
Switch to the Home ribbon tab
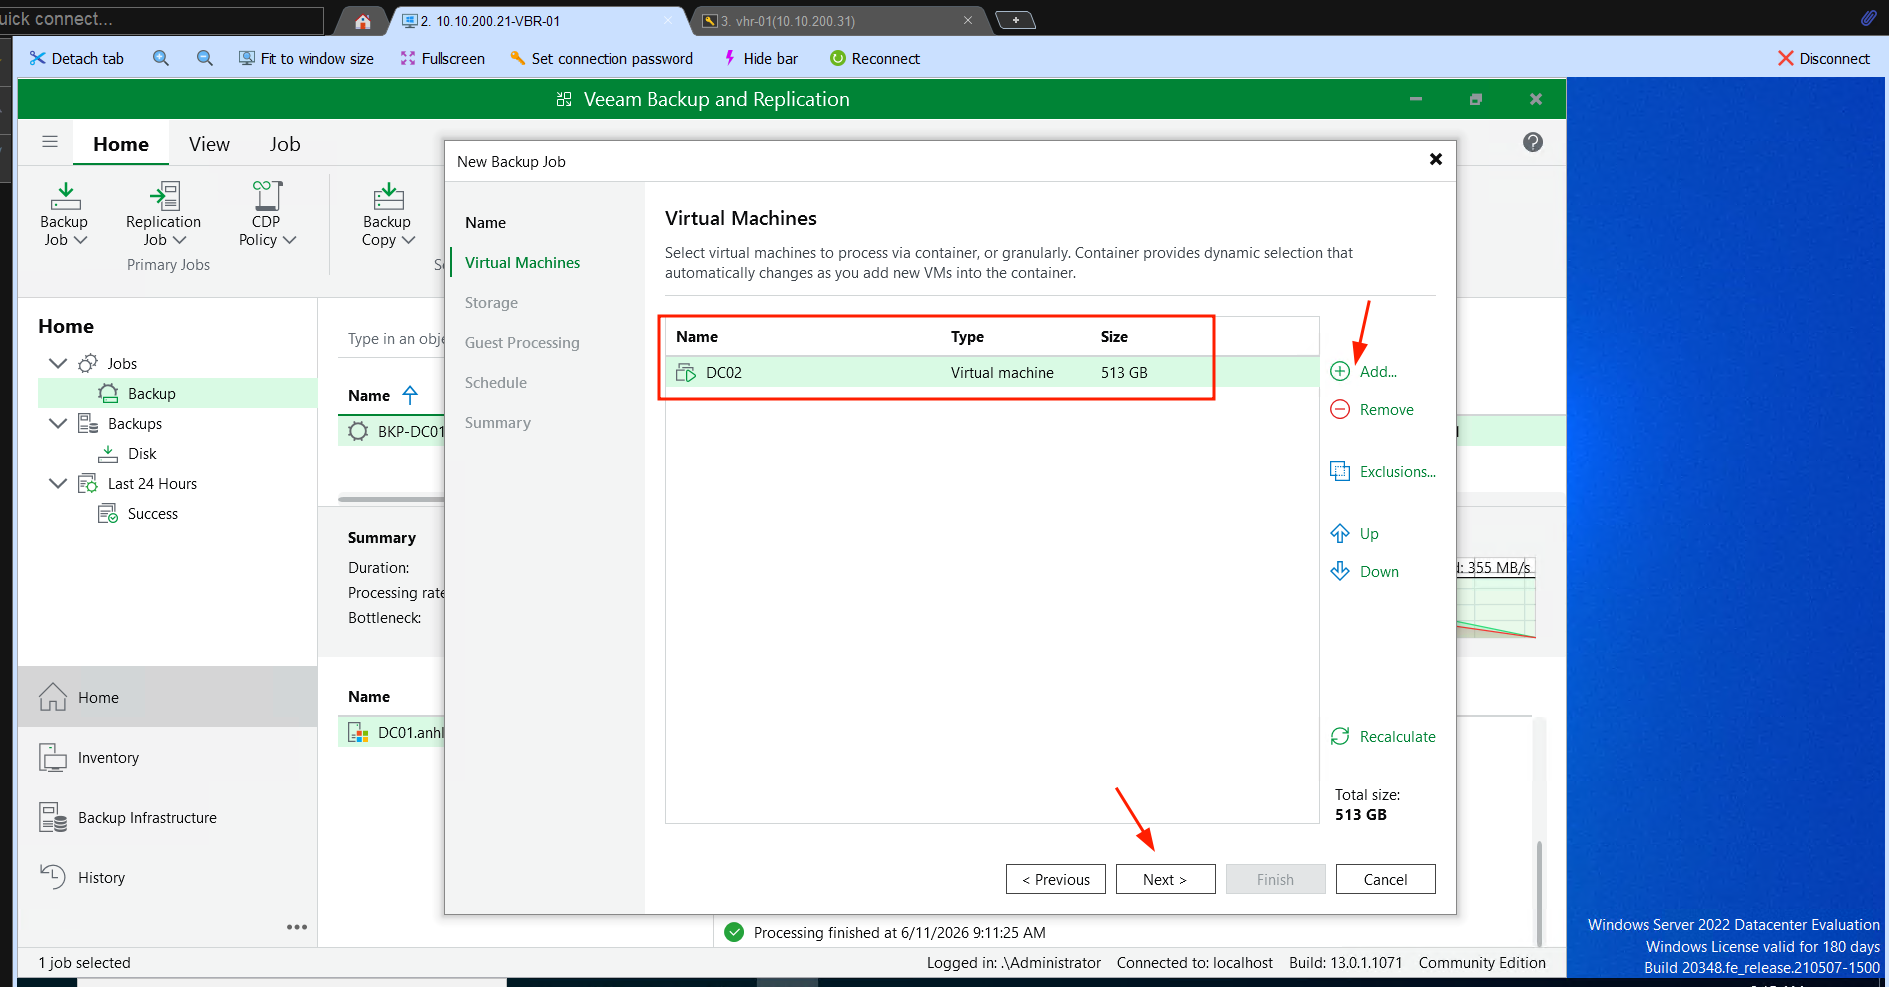point(121,144)
